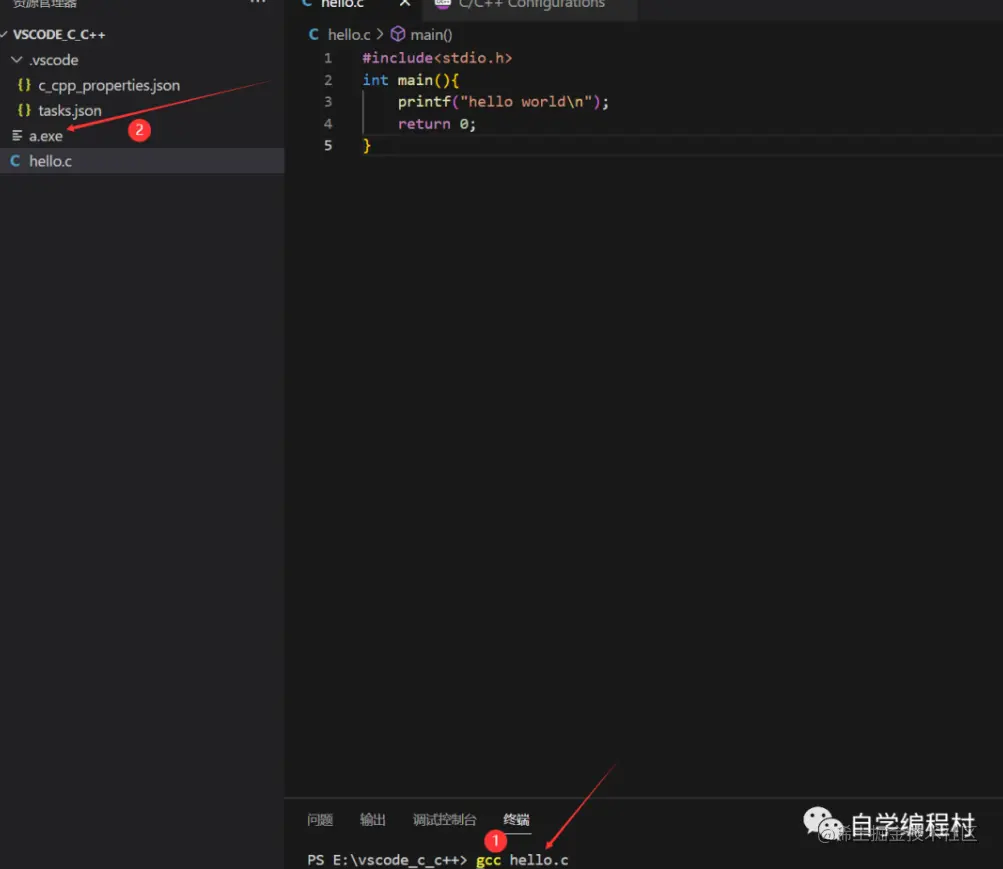Open the 调试控制台 (Debug Console) tab
This screenshot has width=1003, height=869.
click(x=445, y=820)
